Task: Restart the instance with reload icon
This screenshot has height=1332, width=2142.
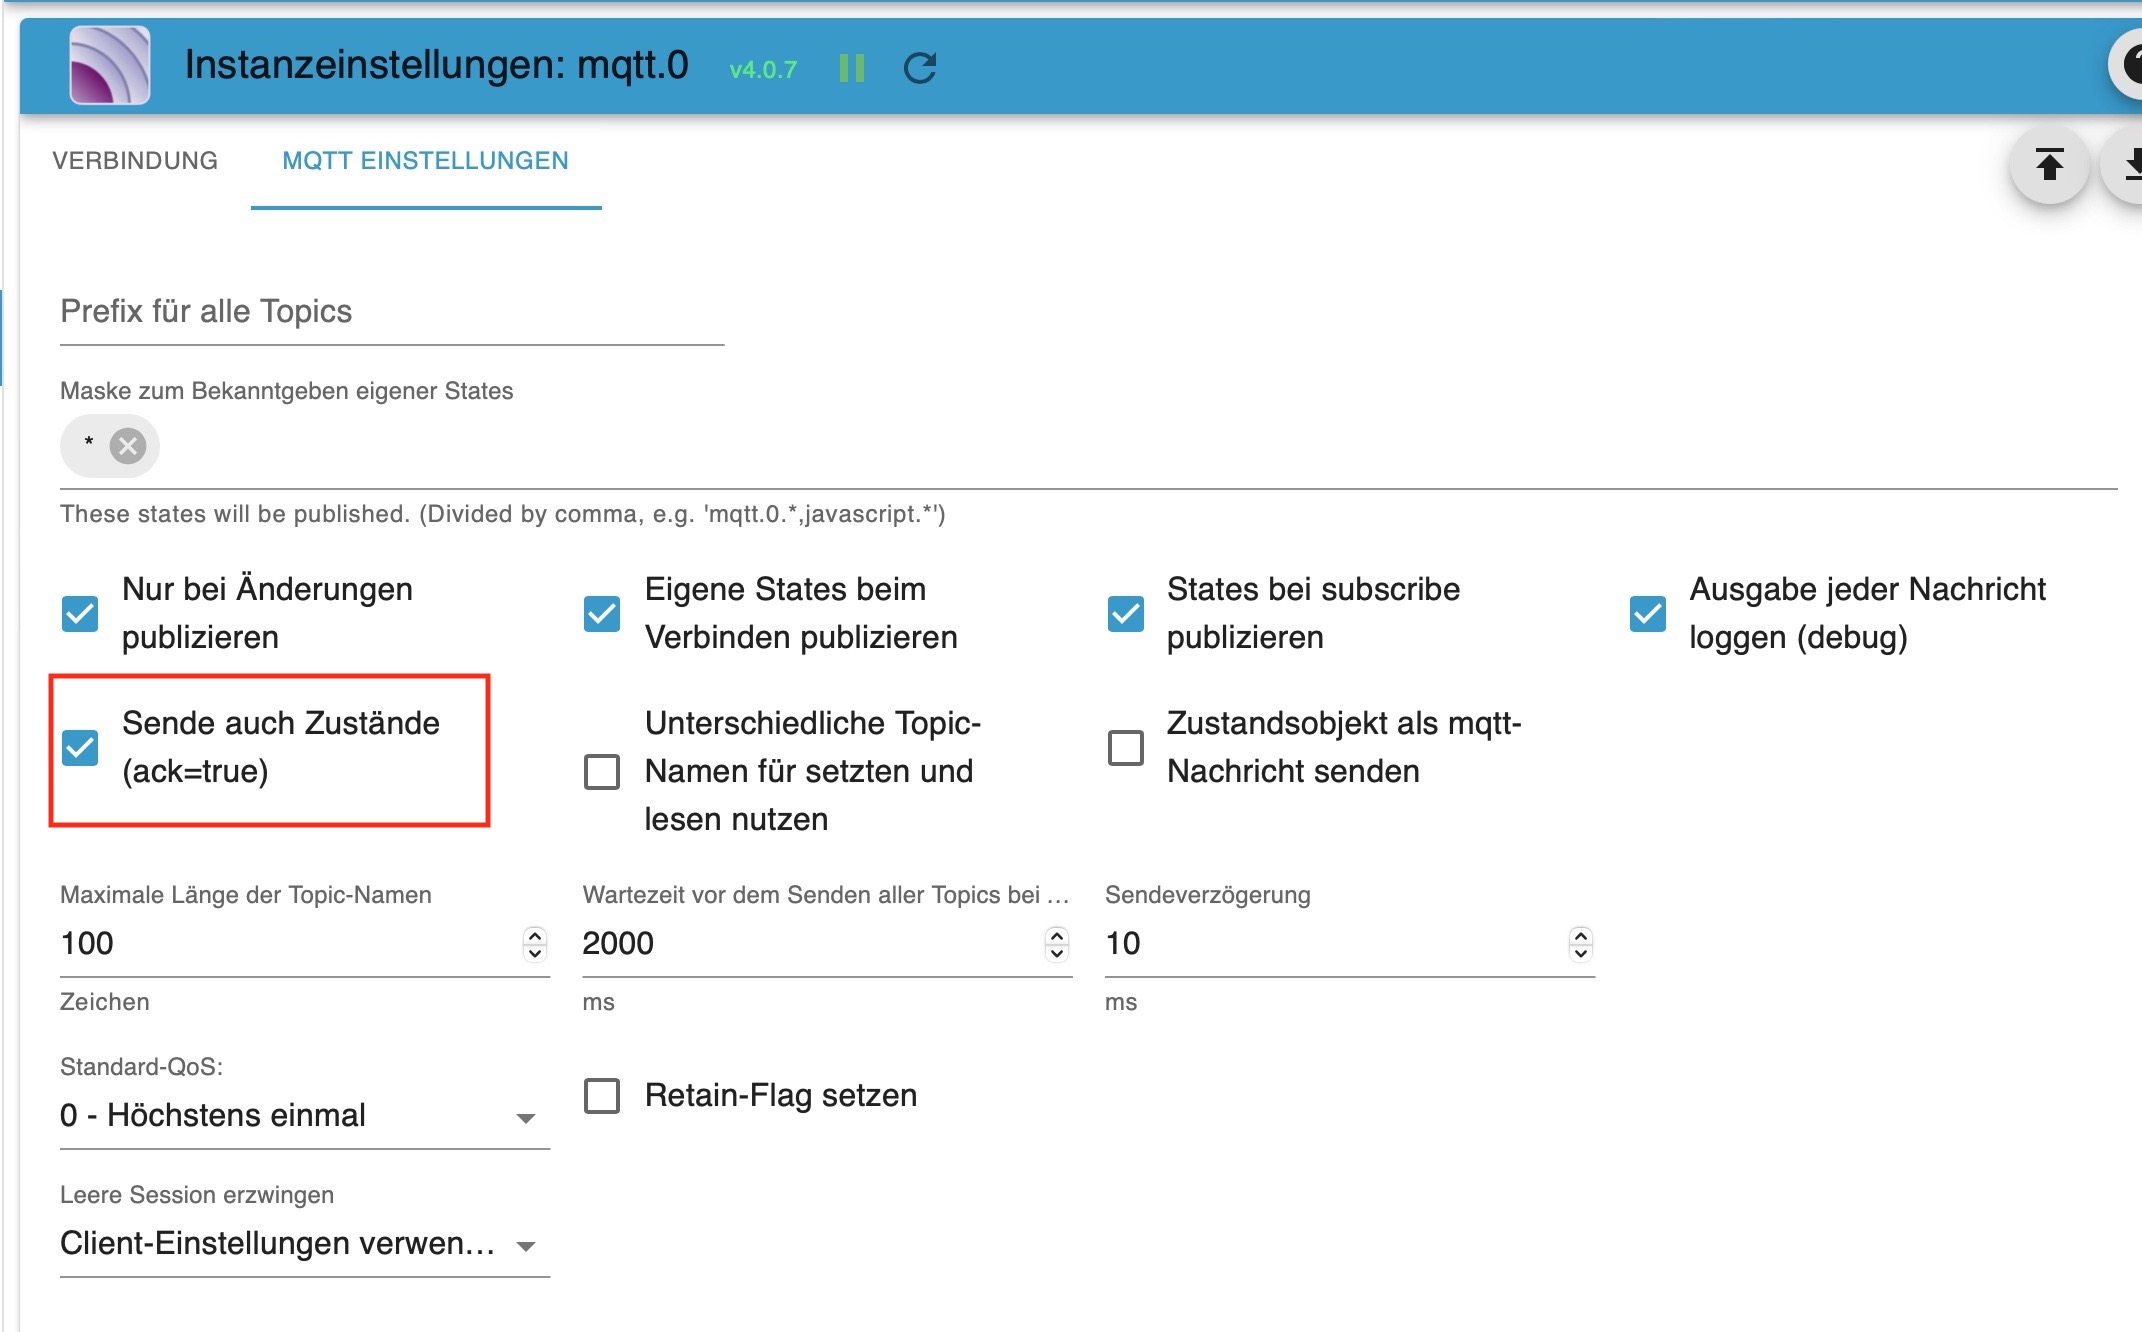Action: [920, 68]
